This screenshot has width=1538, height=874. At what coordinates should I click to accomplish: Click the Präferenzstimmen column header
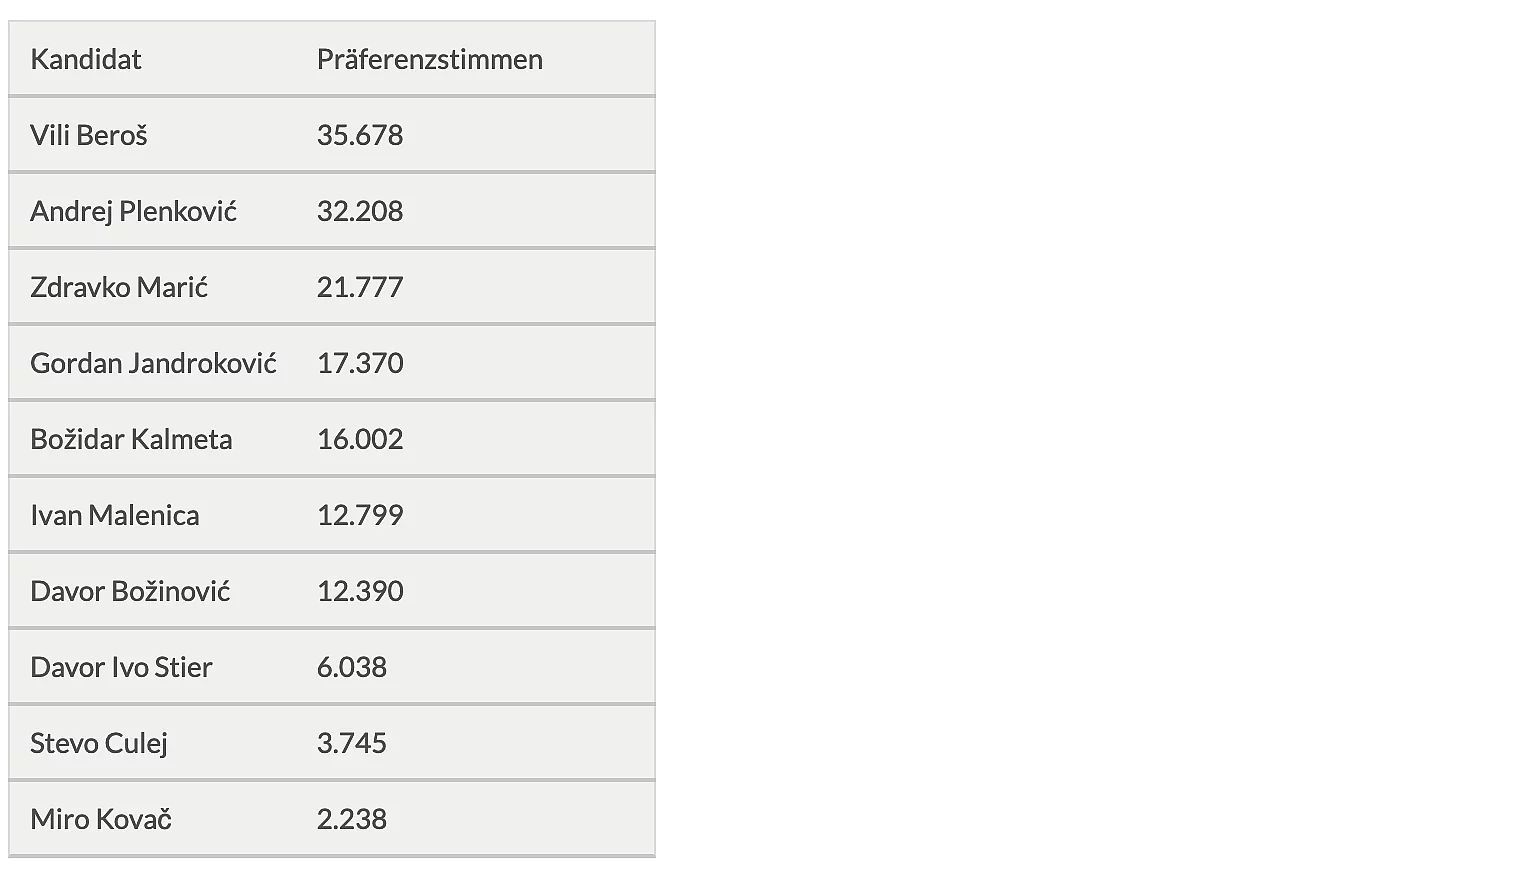coord(429,60)
